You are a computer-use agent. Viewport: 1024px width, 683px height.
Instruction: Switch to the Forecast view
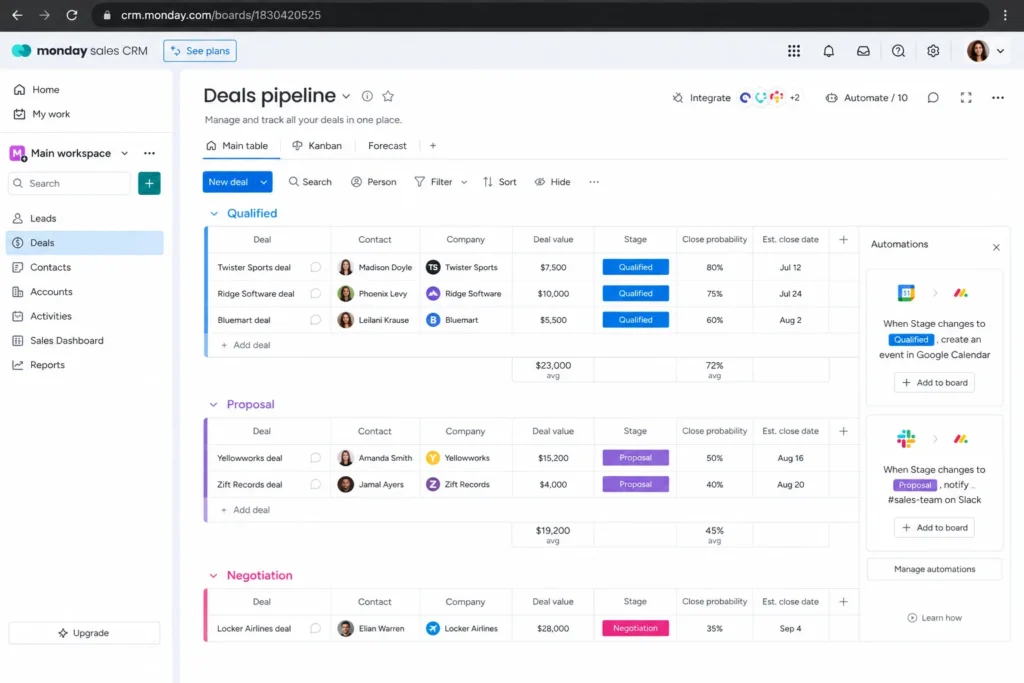point(387,146)
